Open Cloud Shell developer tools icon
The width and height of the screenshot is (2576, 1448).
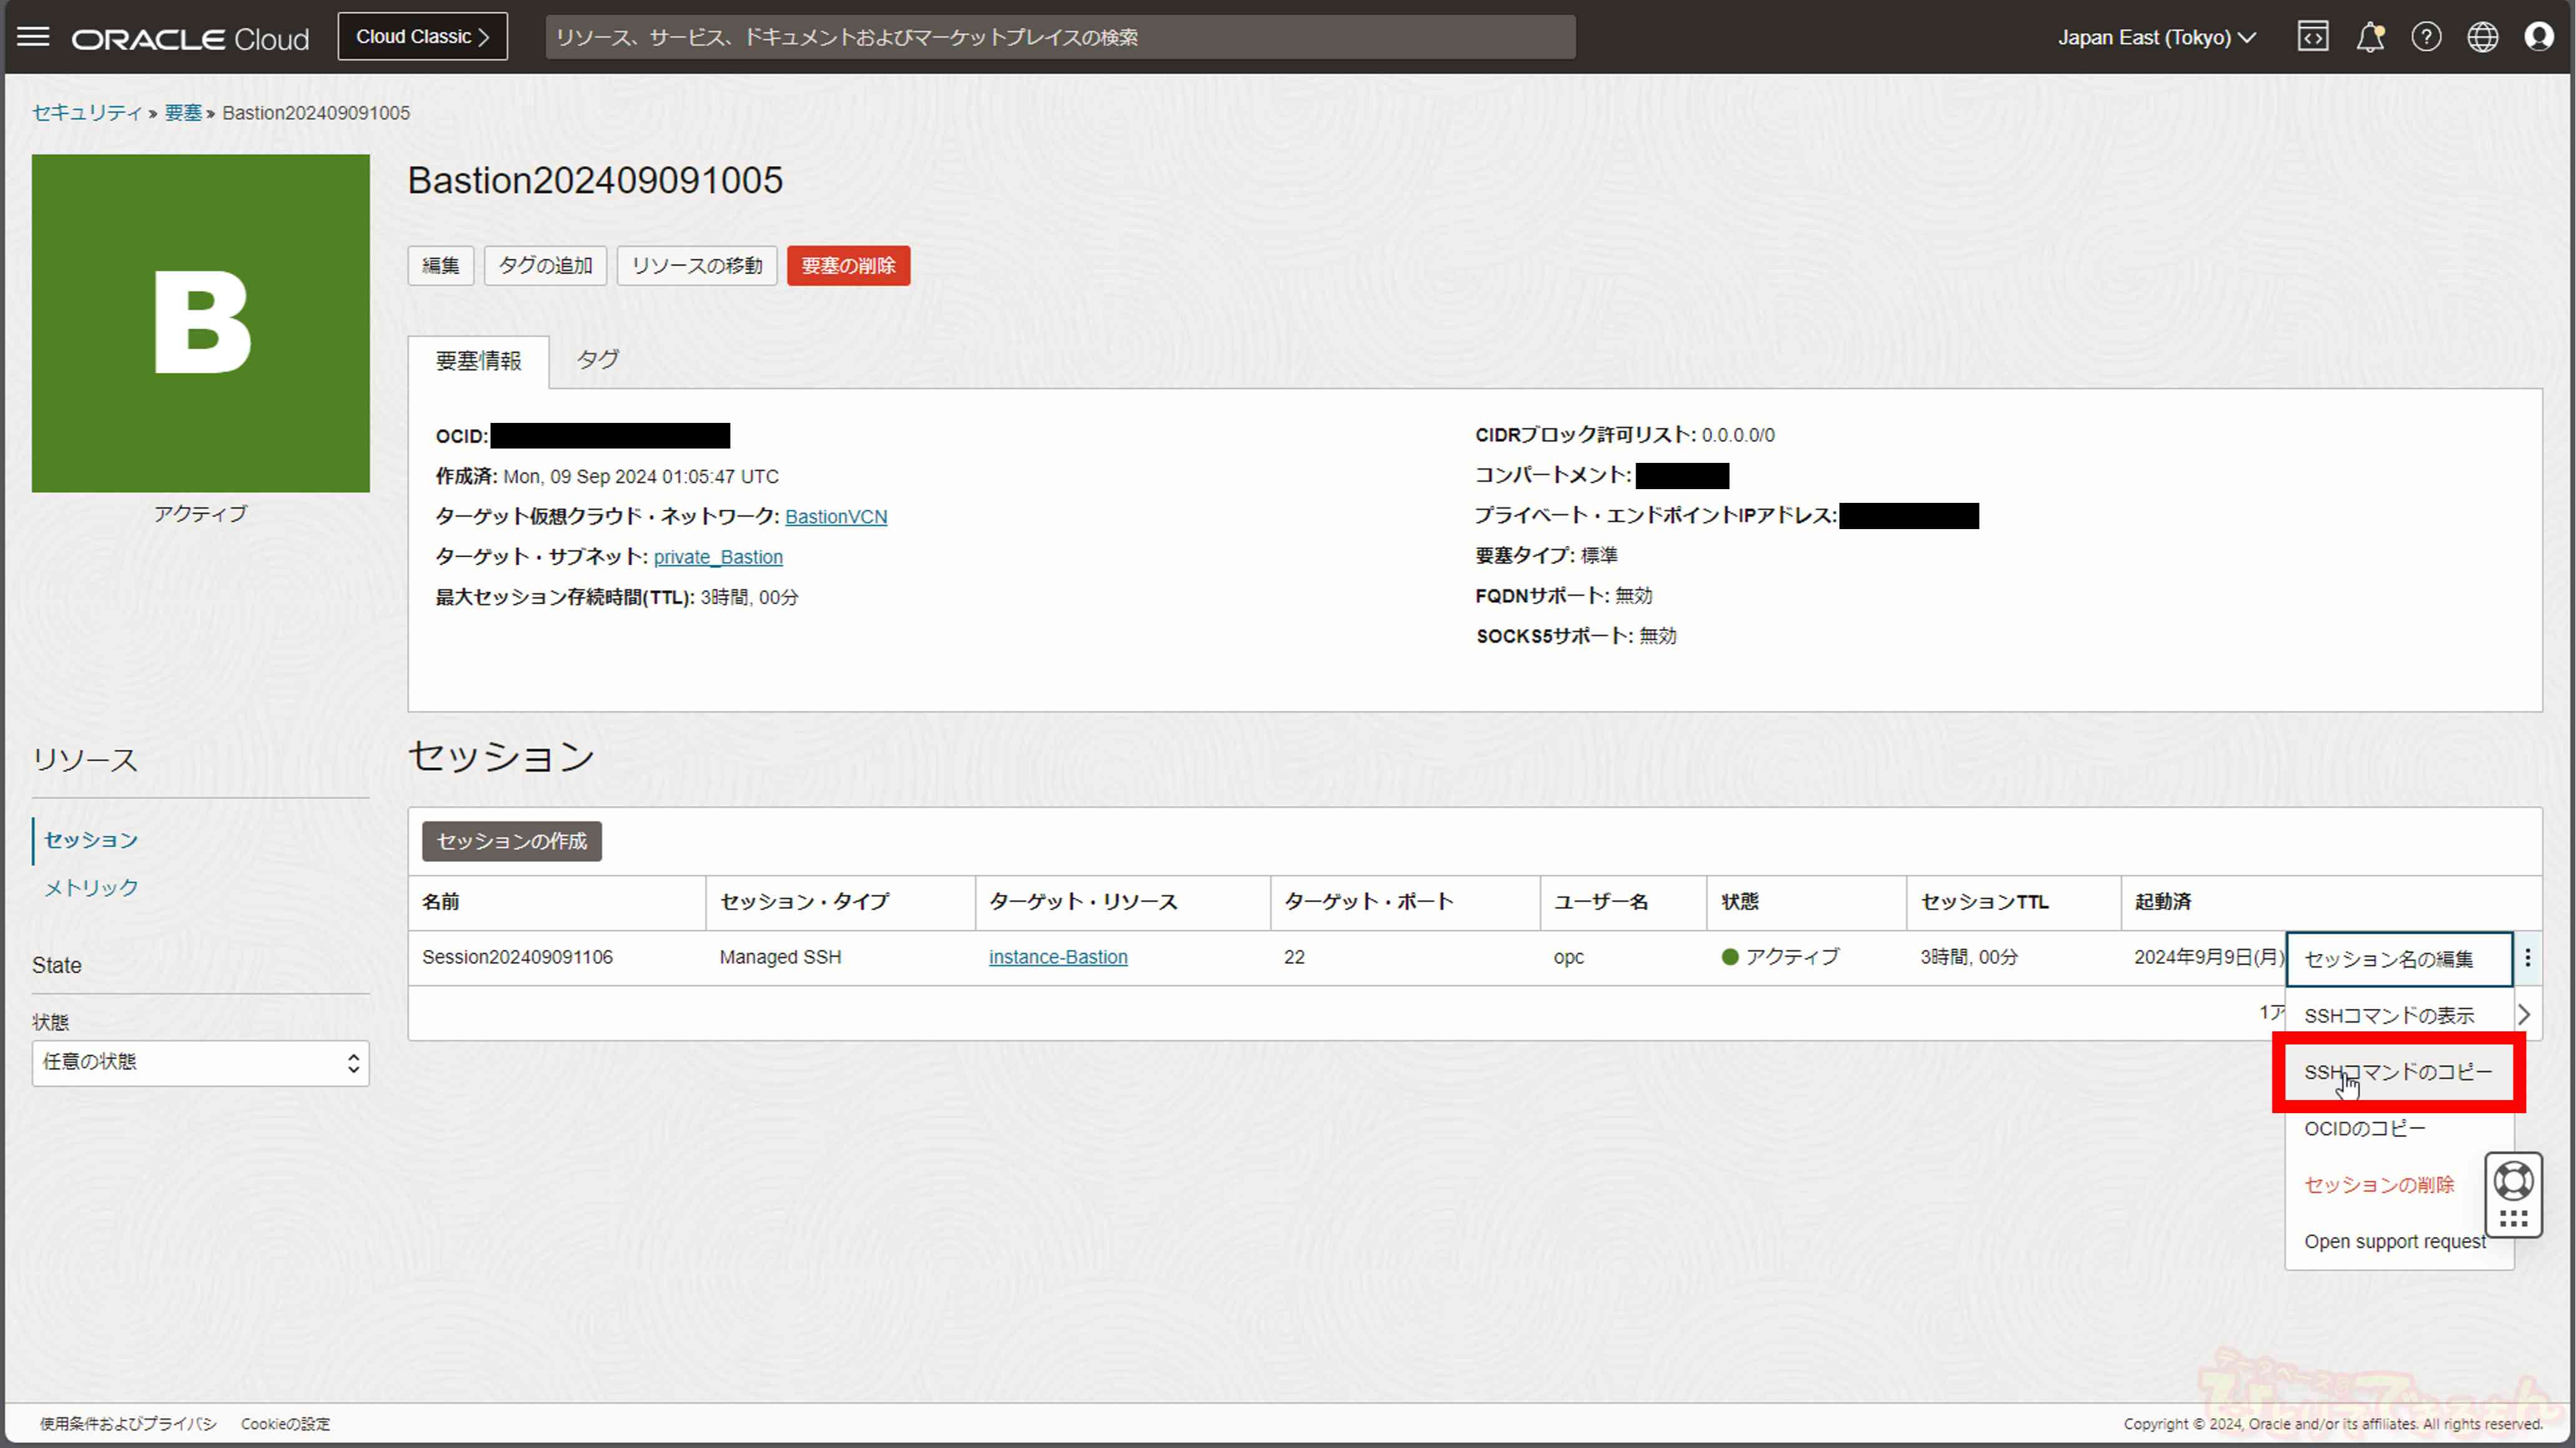[2312, 37]
